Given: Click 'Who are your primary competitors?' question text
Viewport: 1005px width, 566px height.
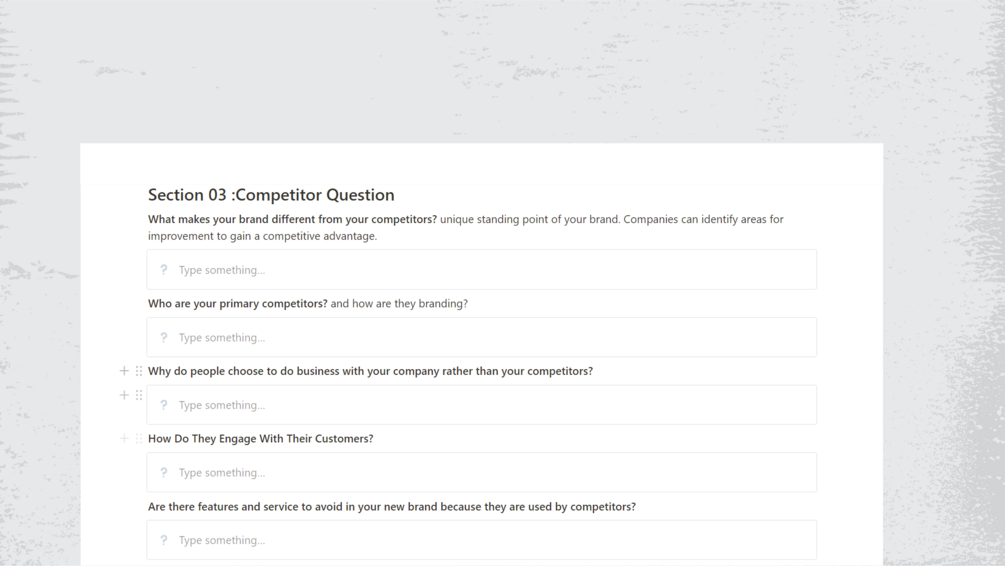Looking at the screenshot, I should [238, 304].
